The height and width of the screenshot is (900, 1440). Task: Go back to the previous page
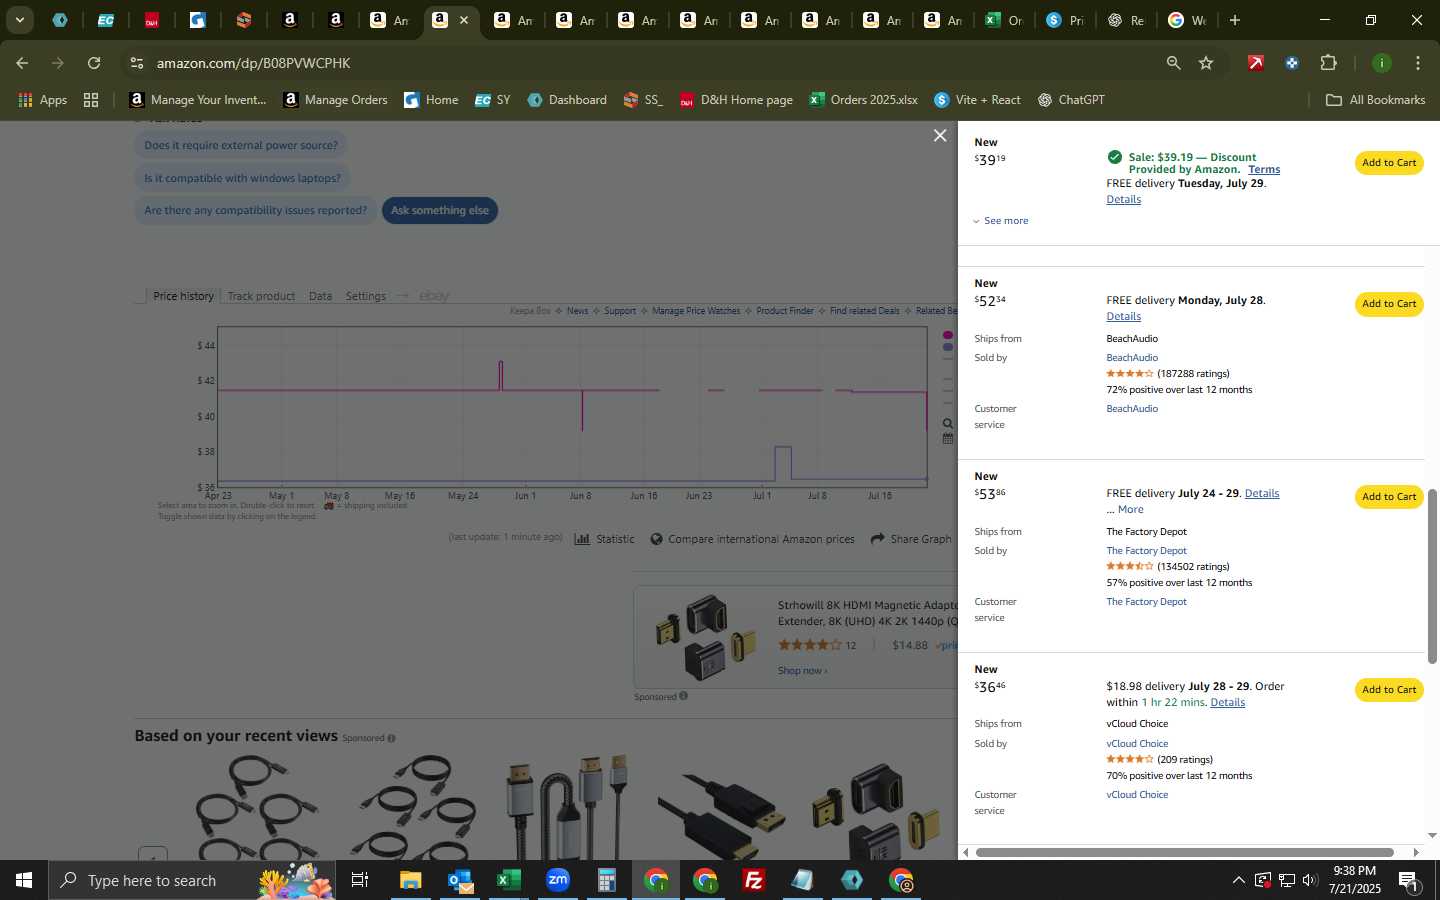point(22,63)
